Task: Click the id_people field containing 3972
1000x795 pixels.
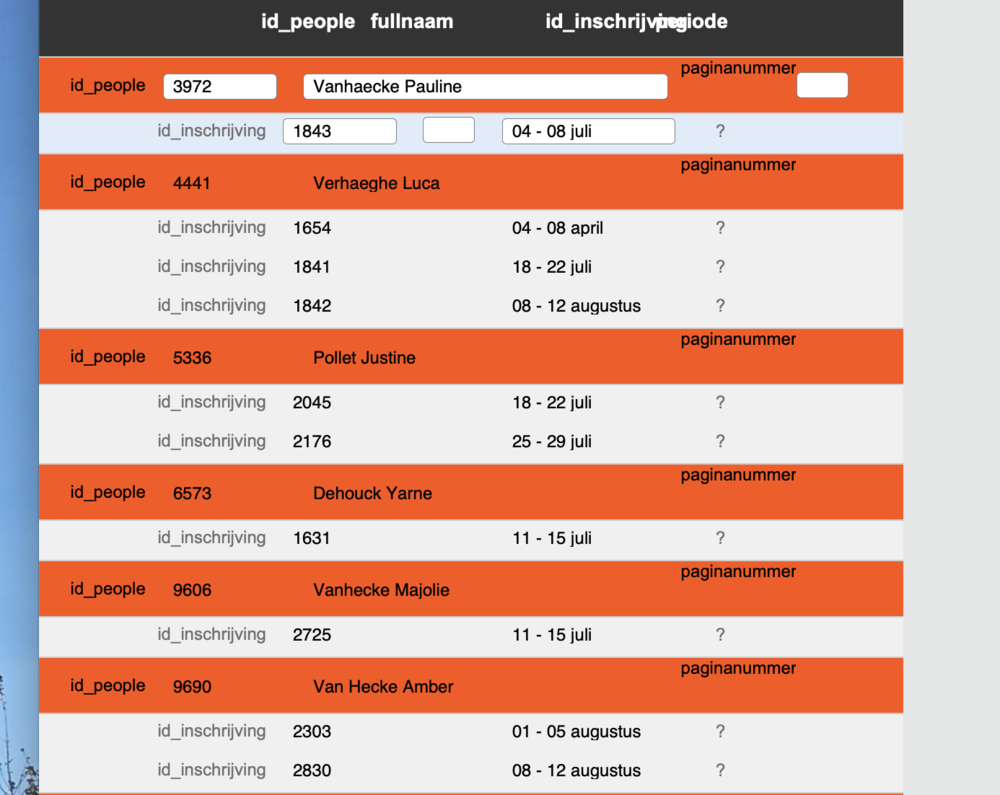Action: 219,87
